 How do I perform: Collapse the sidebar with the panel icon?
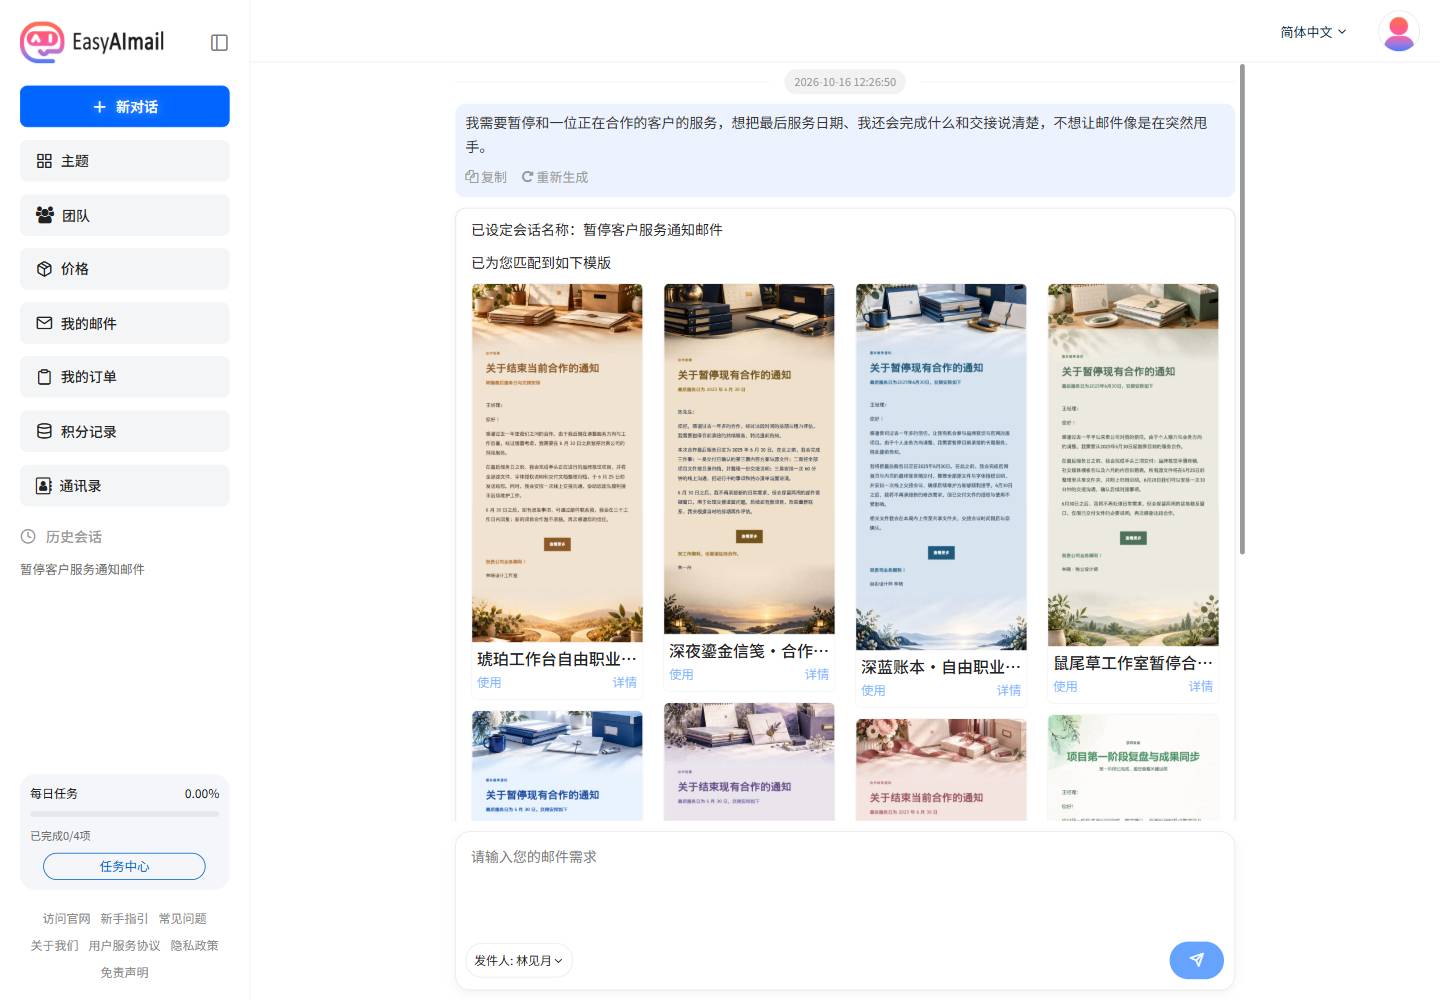click(x=220, y=42)
